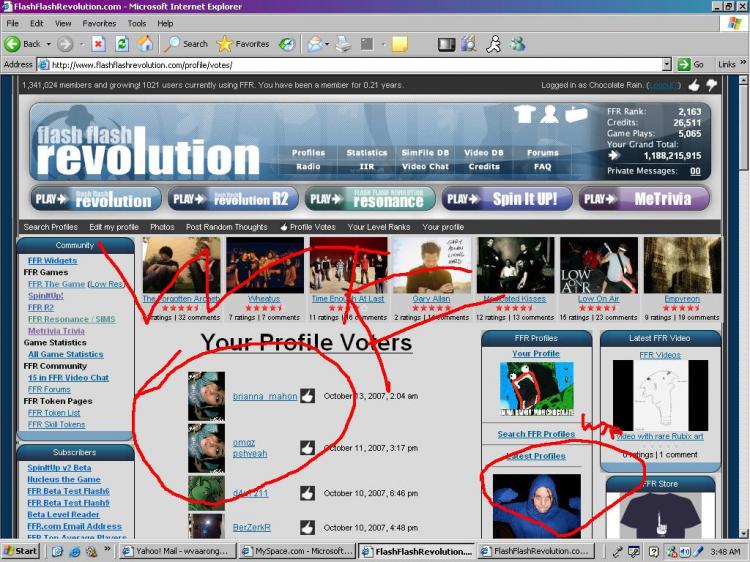Click the yellow notes icon in toolbar
The width and height of the screenshot is (750, 562).
coord(399,44)
